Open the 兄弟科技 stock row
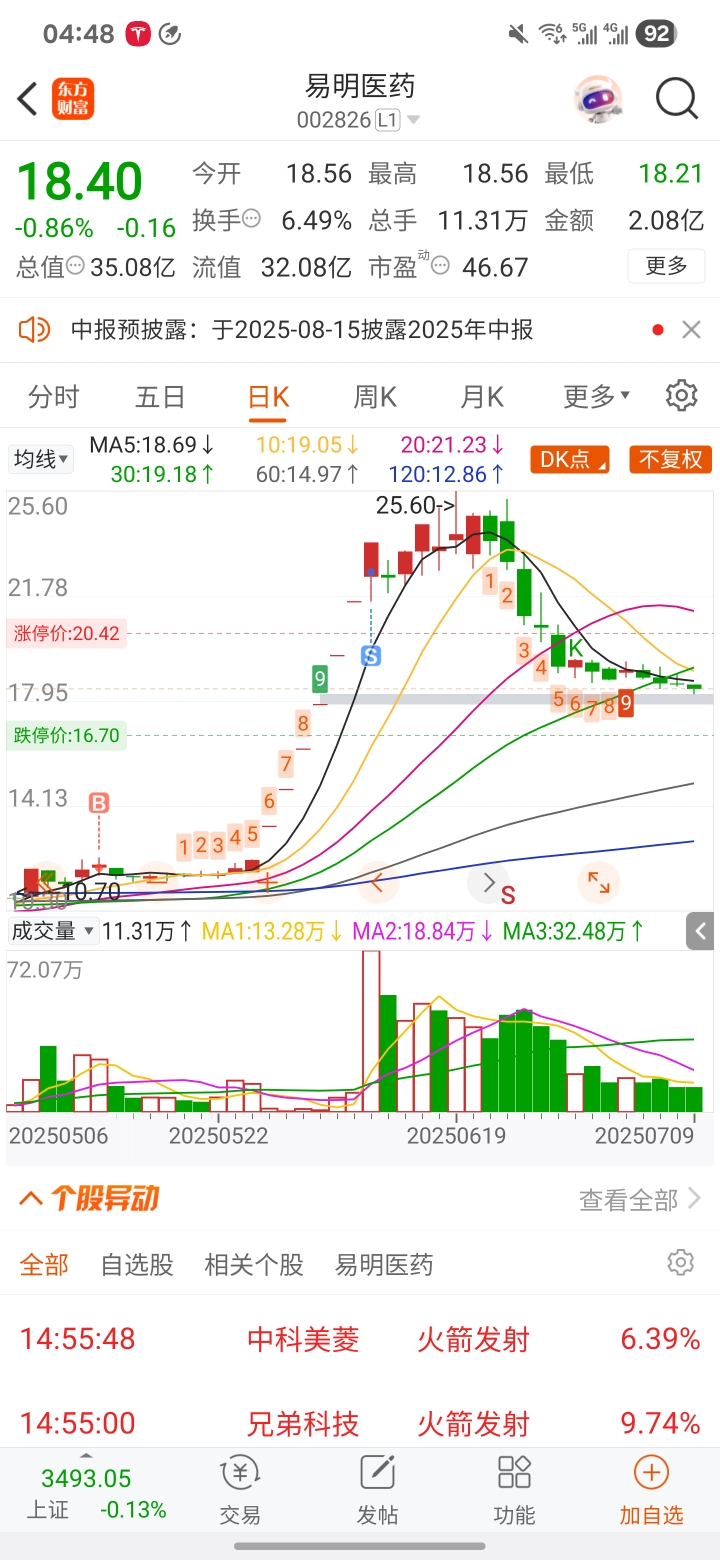Image resolution: width=720 pixels, height=1560 pixels. [x=360, y=1422]
